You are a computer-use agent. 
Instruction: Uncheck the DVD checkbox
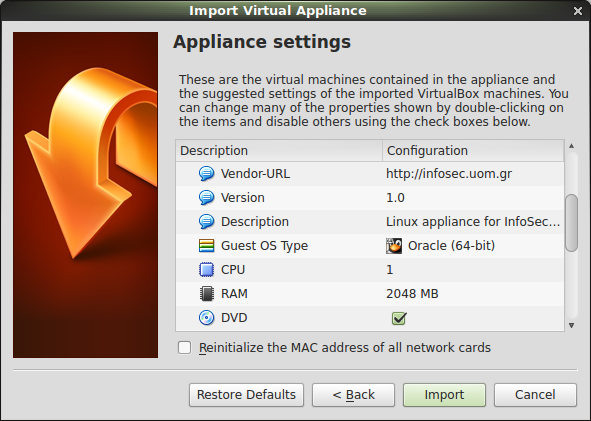click(x=399, y=318)
